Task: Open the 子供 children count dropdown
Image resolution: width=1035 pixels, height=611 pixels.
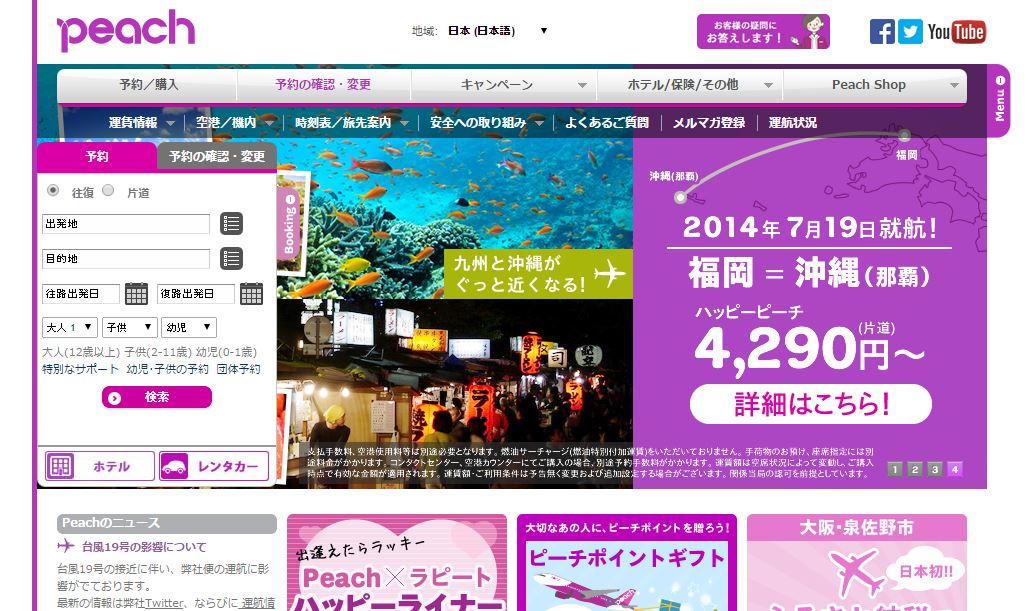Action: (129, 327)
